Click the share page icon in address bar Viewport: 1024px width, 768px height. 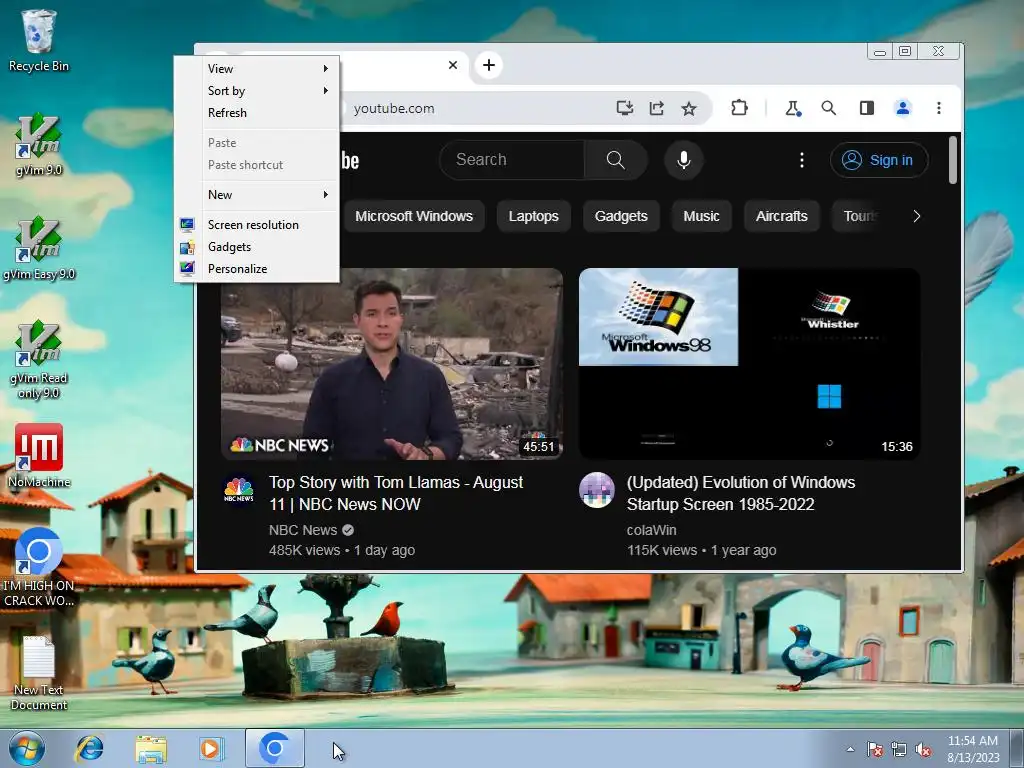(x=656, y=108)
